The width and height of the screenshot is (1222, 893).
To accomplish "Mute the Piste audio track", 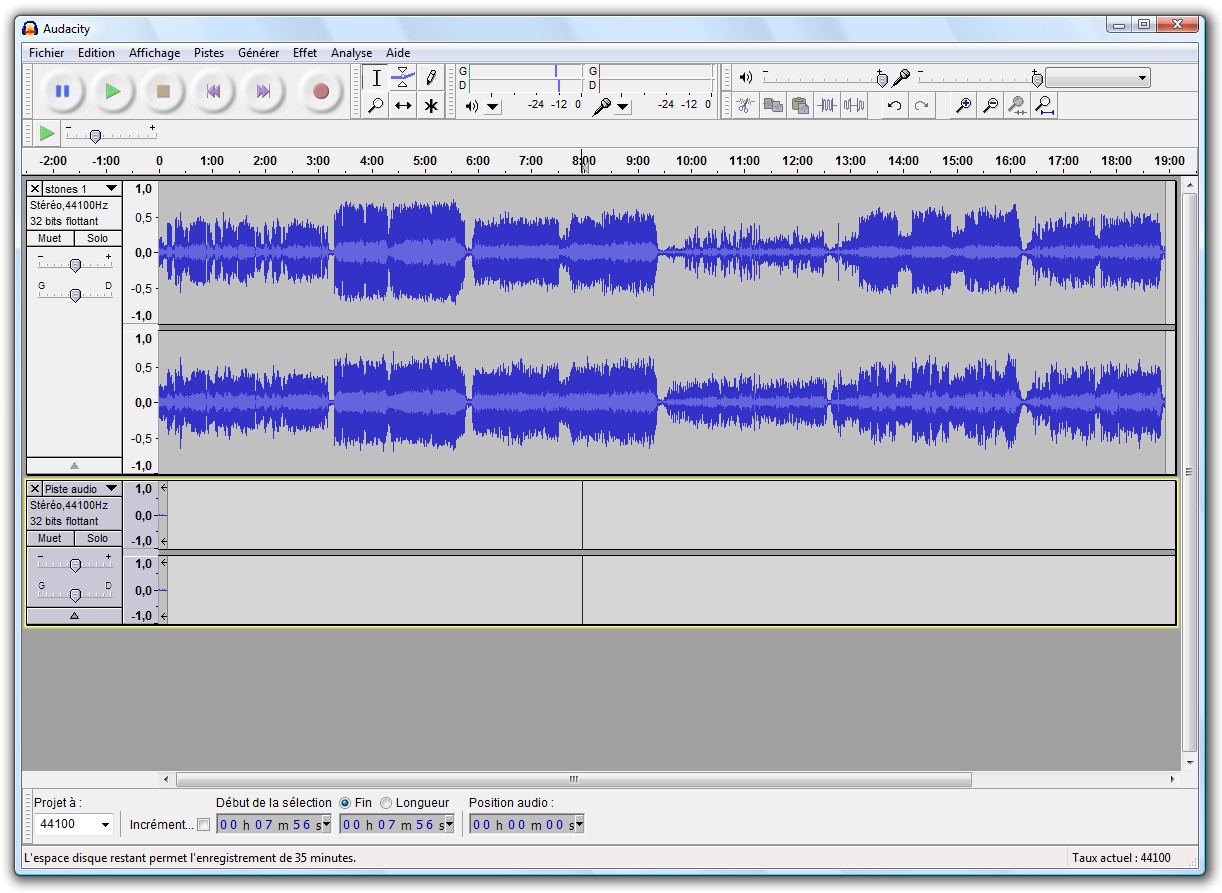I will coord(50,538).
